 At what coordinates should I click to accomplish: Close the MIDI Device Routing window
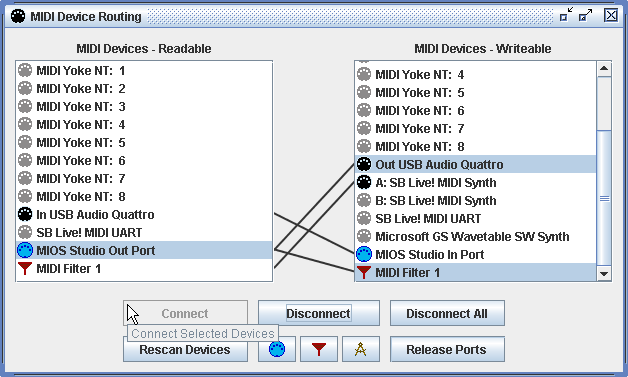611,15
